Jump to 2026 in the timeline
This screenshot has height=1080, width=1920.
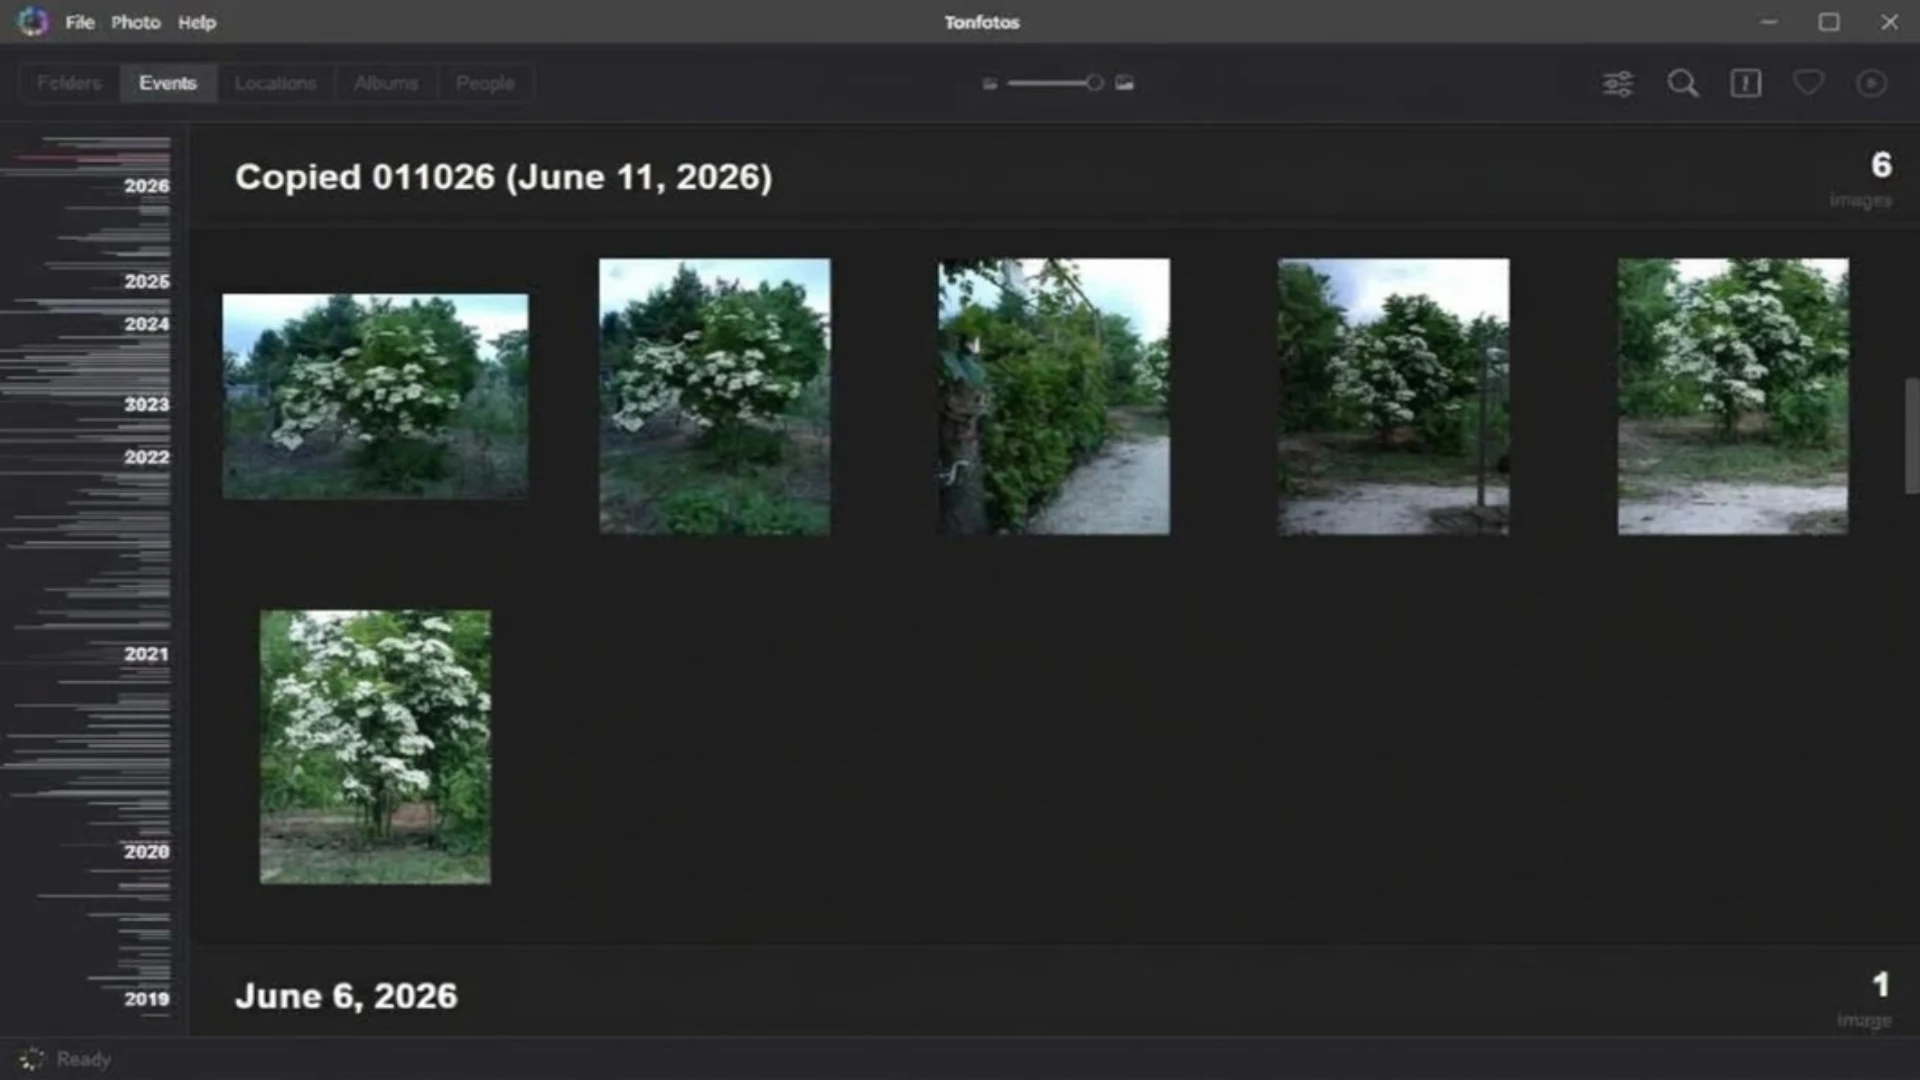point(147,186)
